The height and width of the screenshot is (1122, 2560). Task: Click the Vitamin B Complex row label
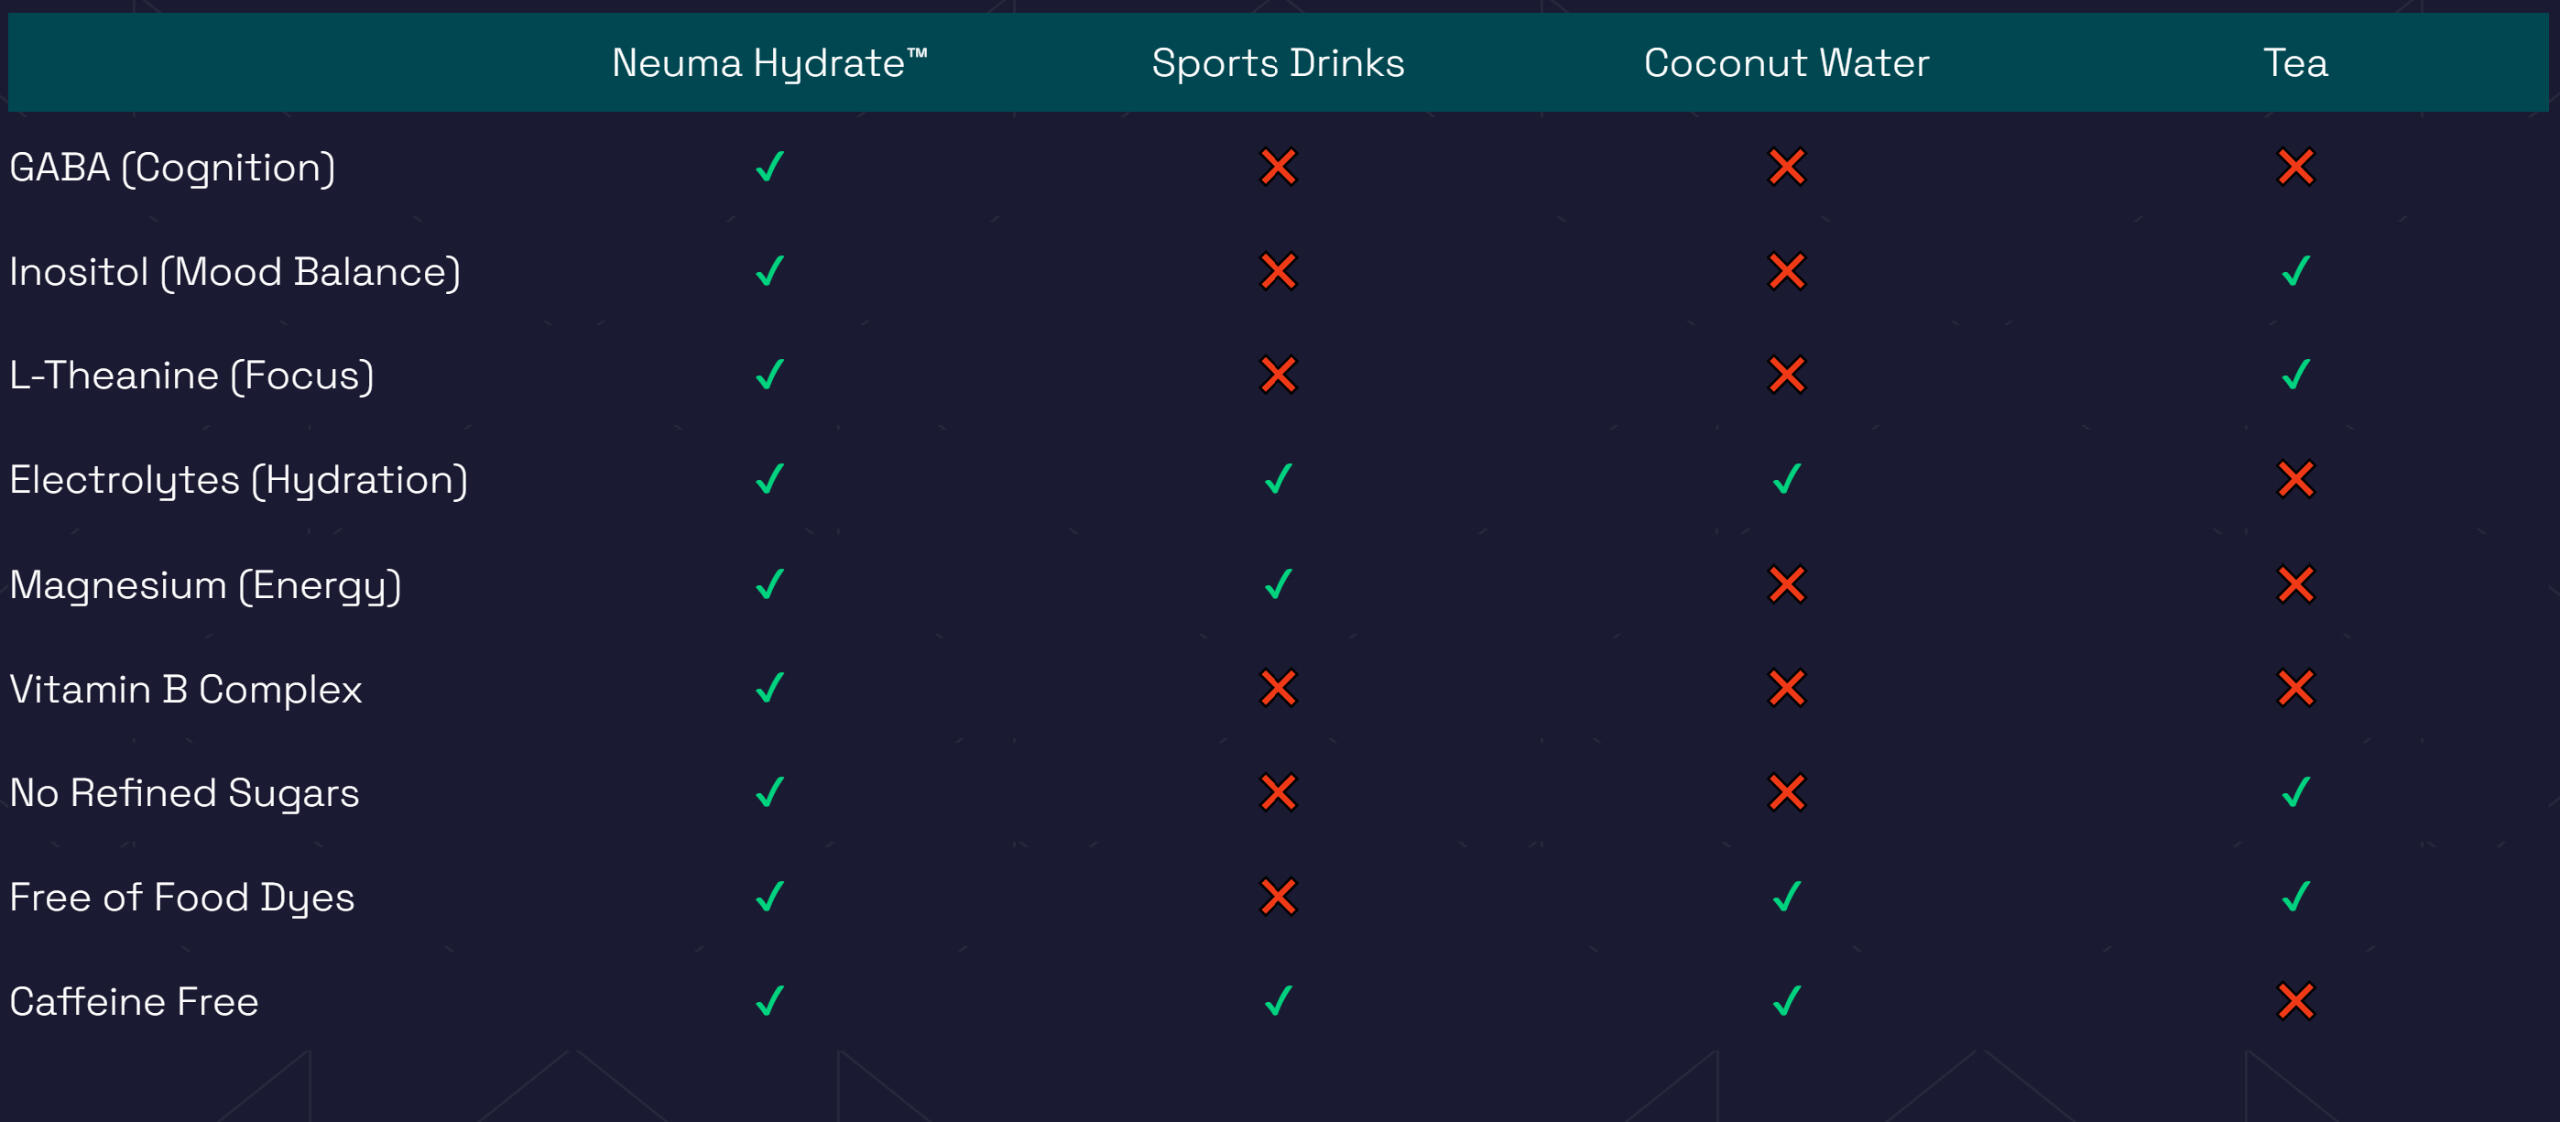tap(186, 689)
